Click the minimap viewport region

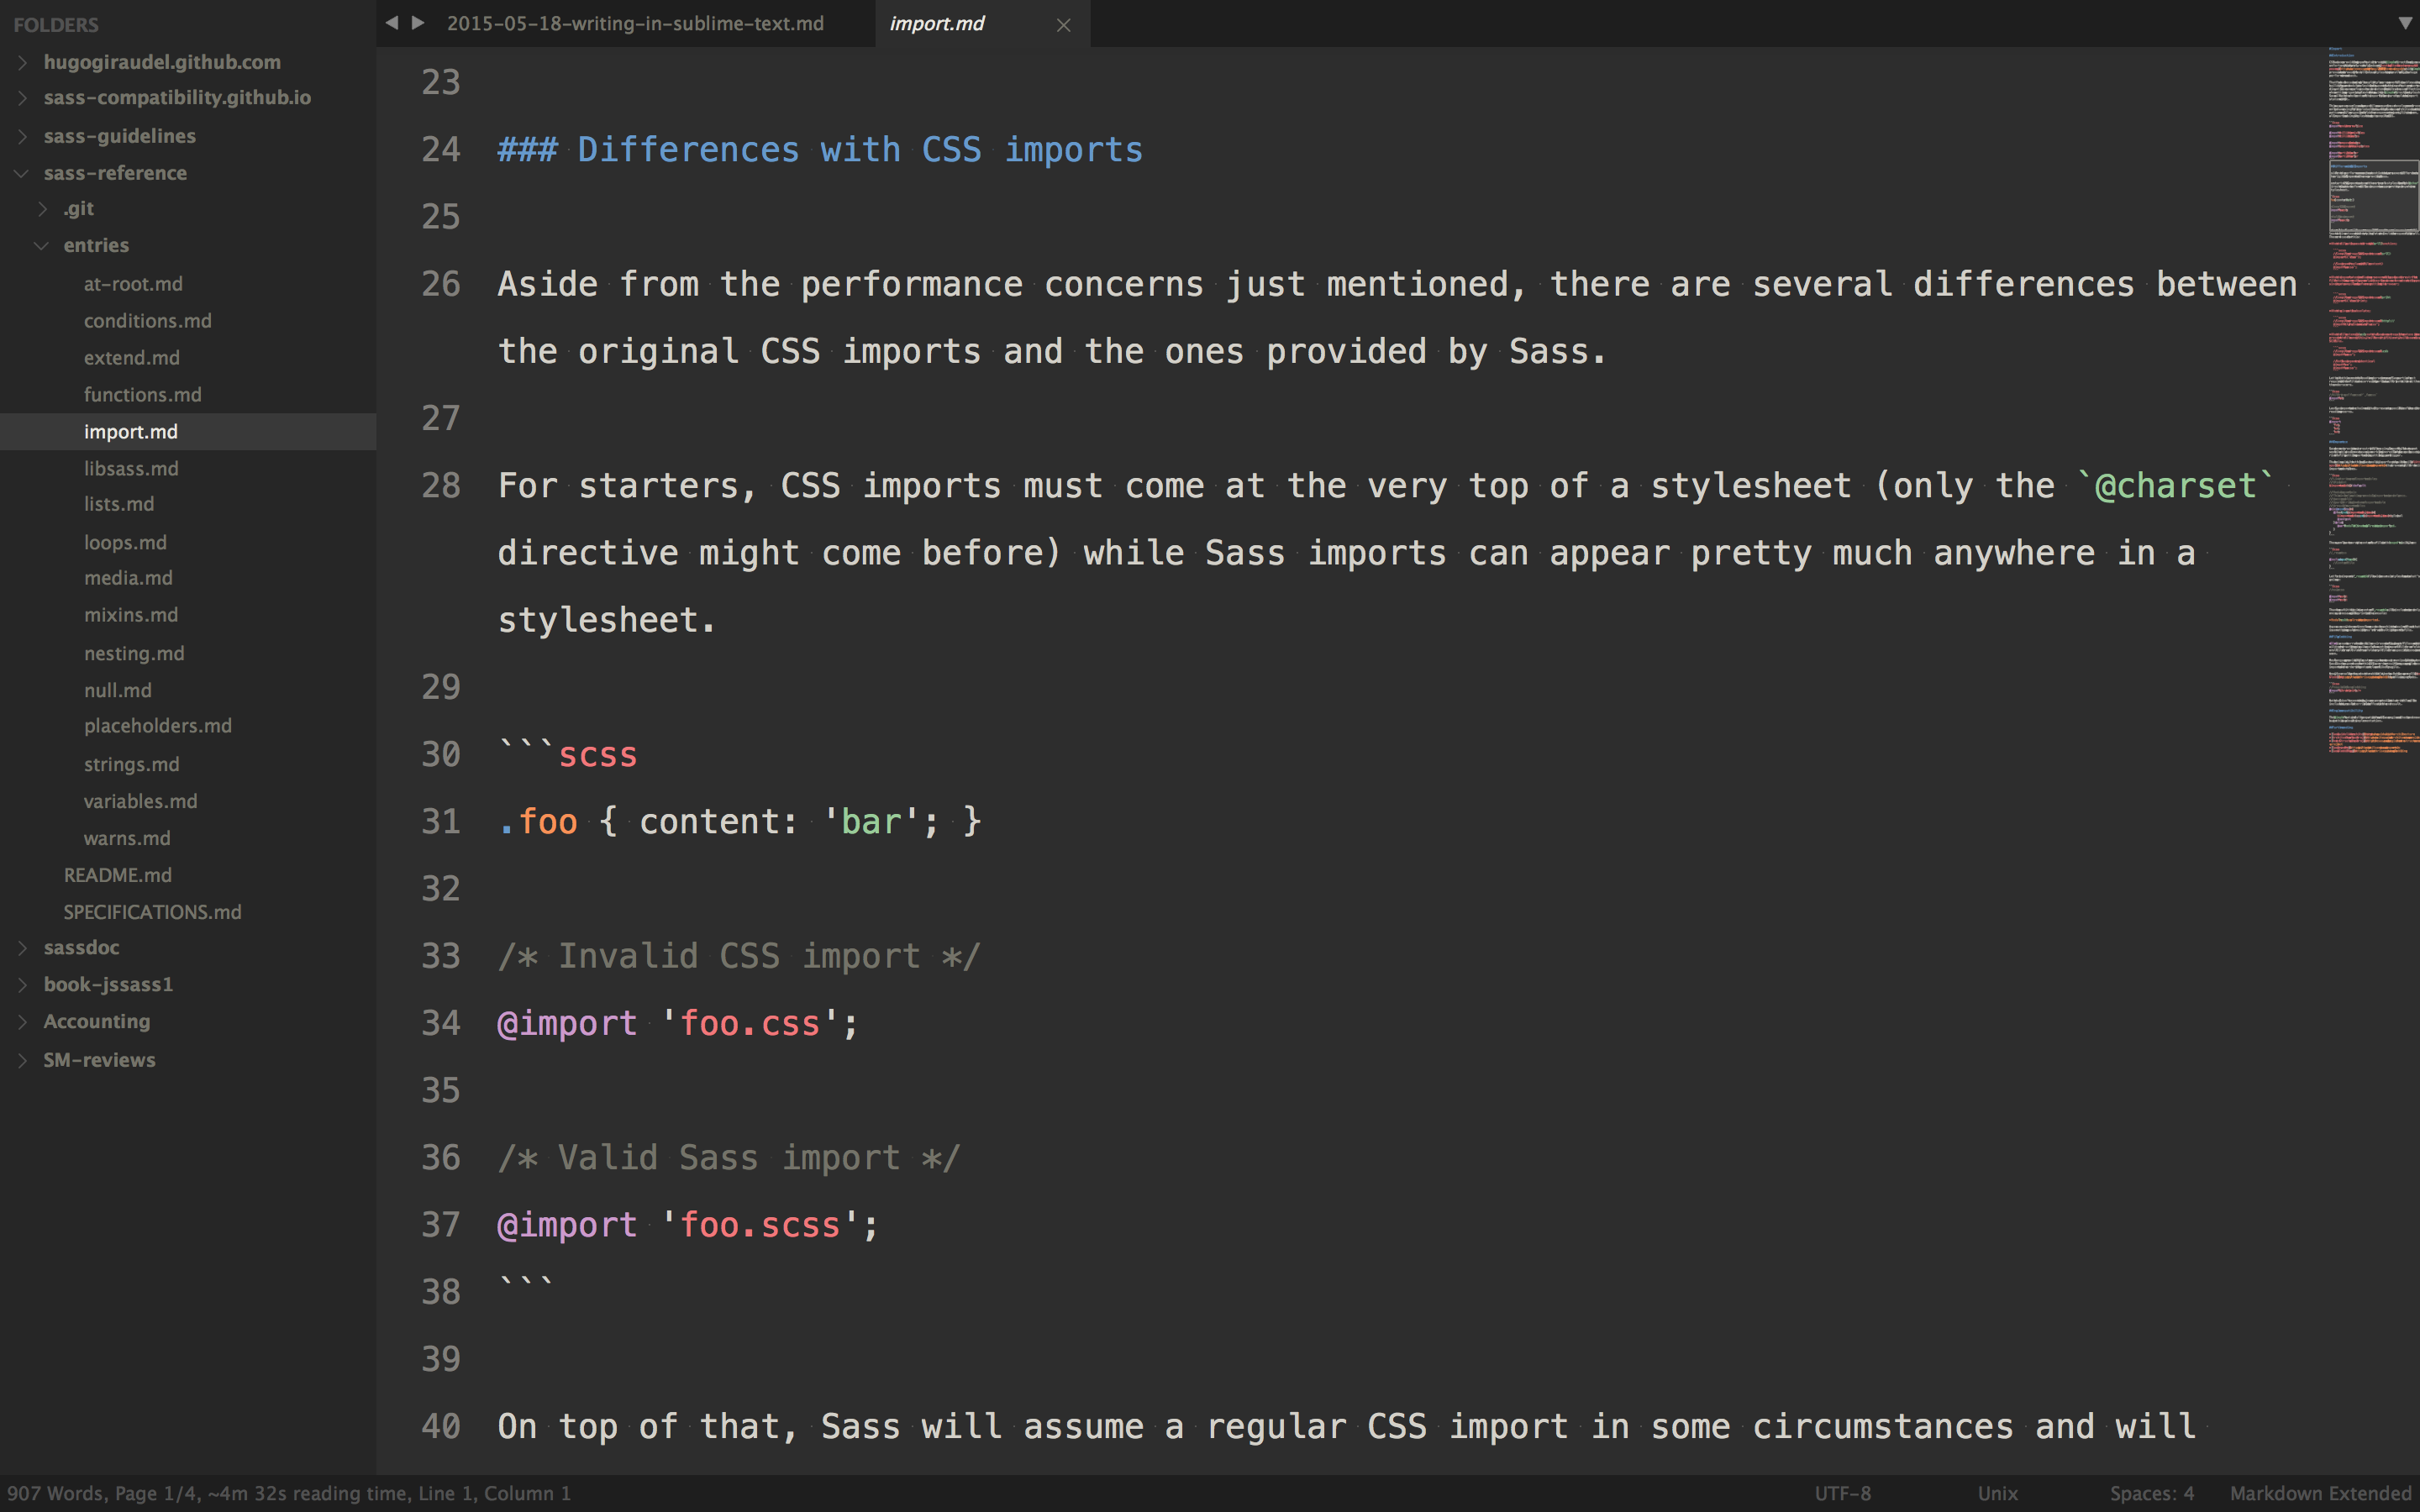click(2372, 196)
